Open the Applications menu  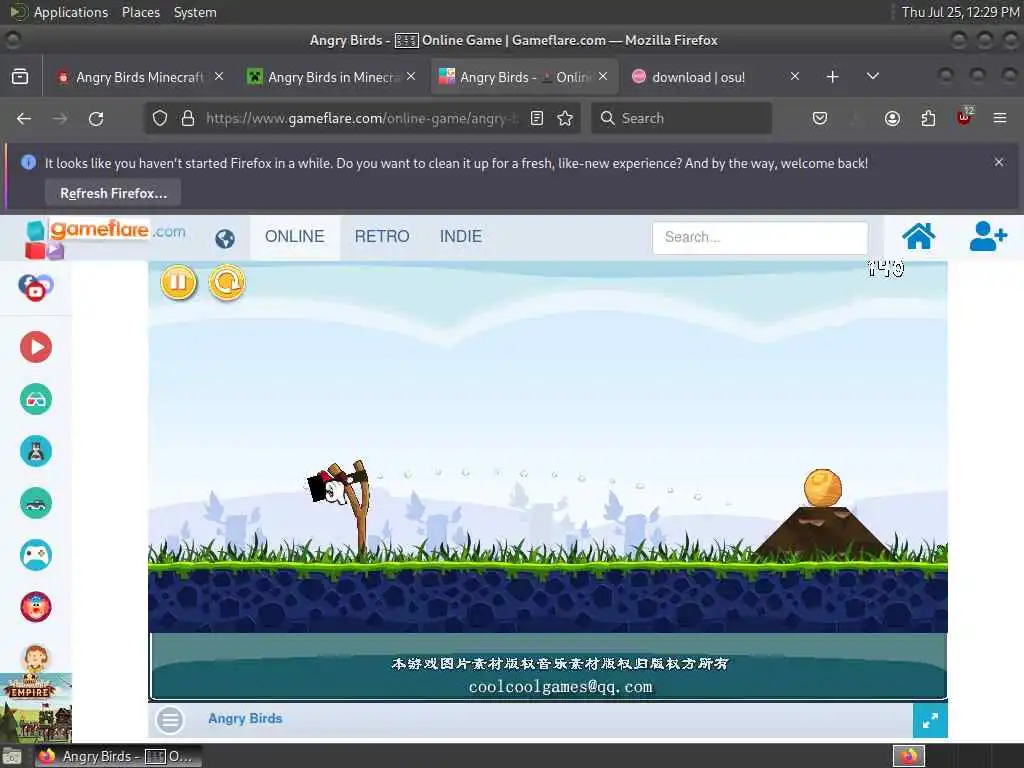(71, 12)
